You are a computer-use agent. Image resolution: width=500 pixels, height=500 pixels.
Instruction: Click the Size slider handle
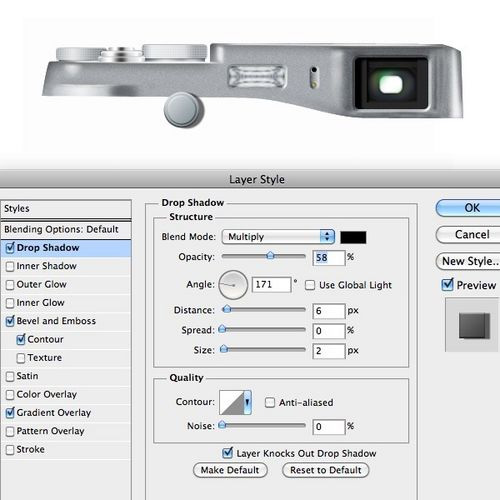coord(224,349)
